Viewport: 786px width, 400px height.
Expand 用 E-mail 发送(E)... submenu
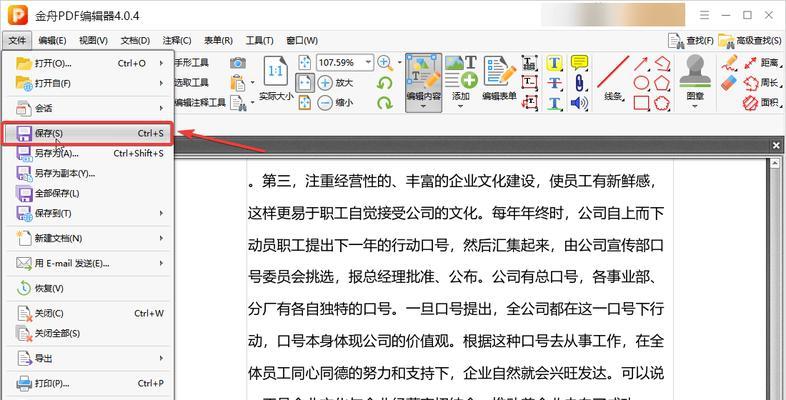[89, 263]
